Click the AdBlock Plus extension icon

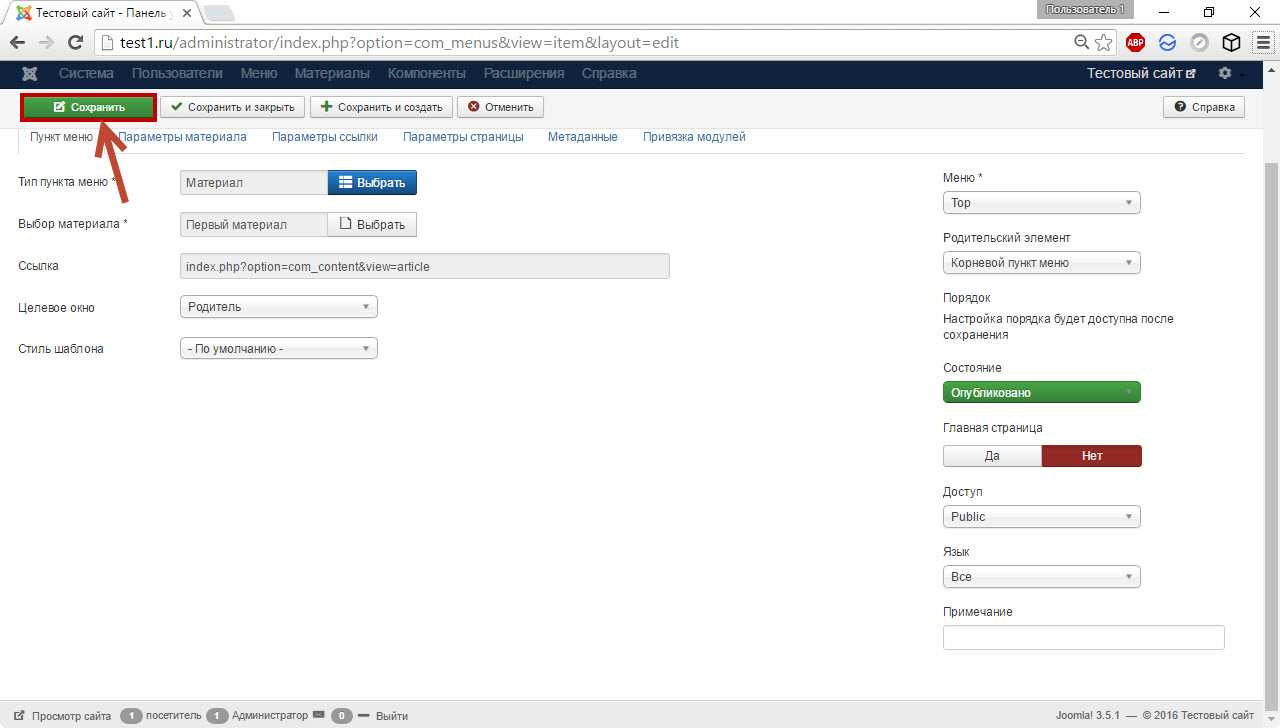click(1135, 42)
